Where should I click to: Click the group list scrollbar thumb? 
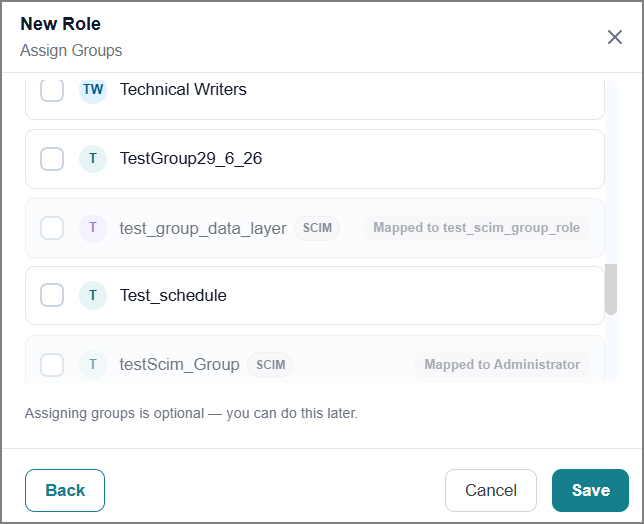tap(611, 289)
